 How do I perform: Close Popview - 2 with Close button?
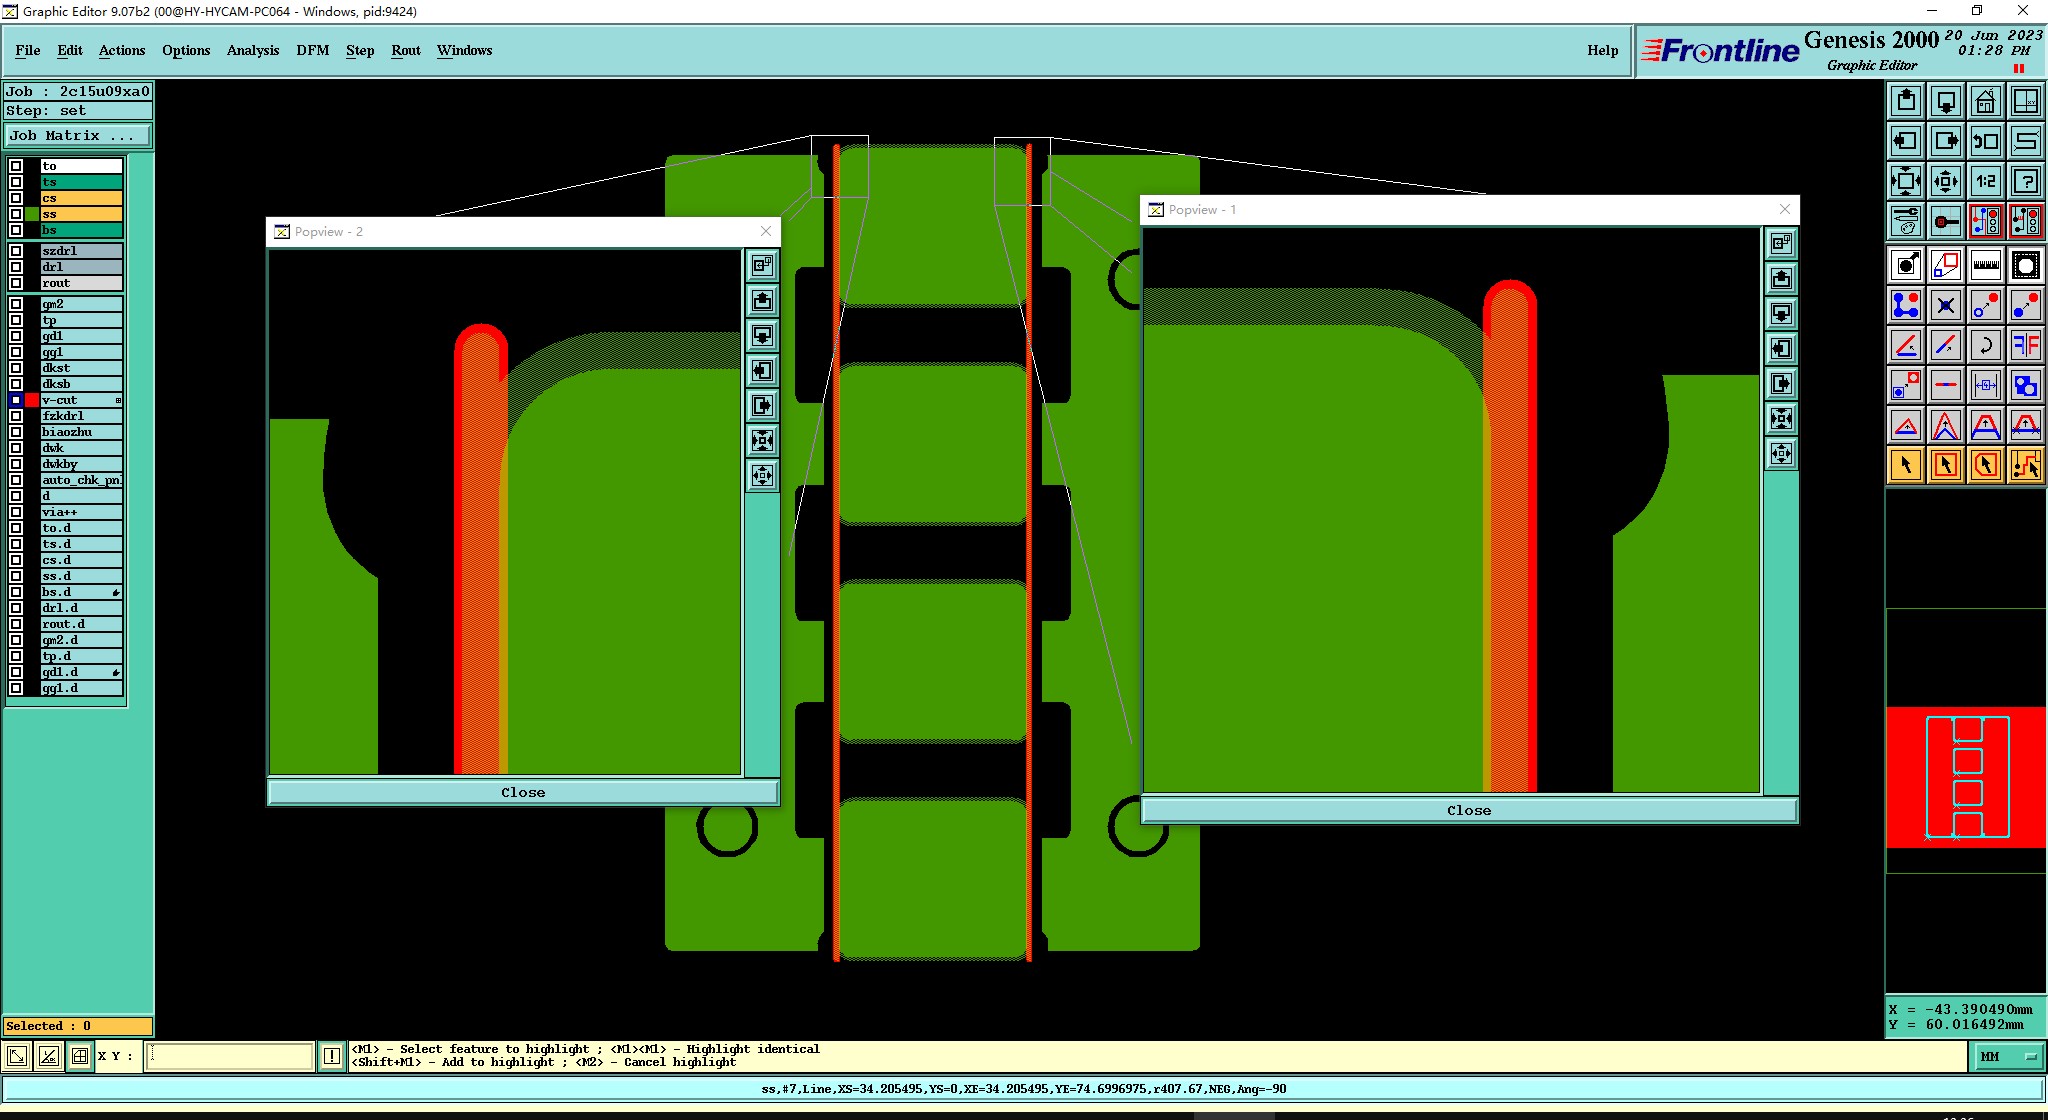coord(523,792)
